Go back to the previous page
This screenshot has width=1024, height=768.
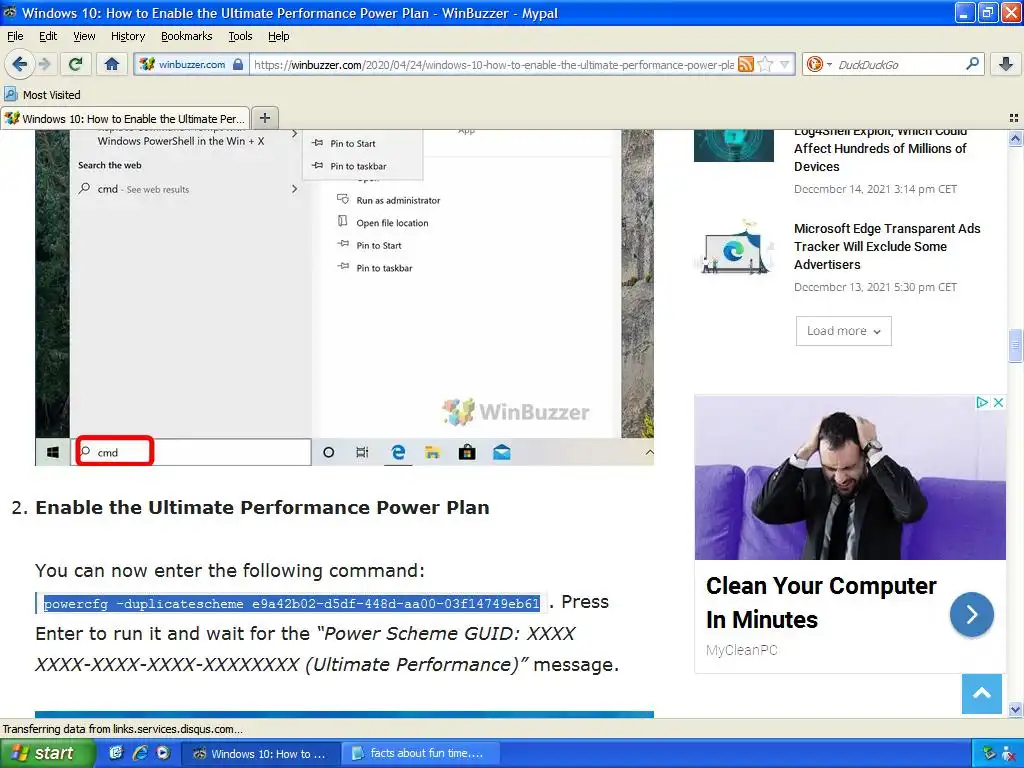click(20, 64)
